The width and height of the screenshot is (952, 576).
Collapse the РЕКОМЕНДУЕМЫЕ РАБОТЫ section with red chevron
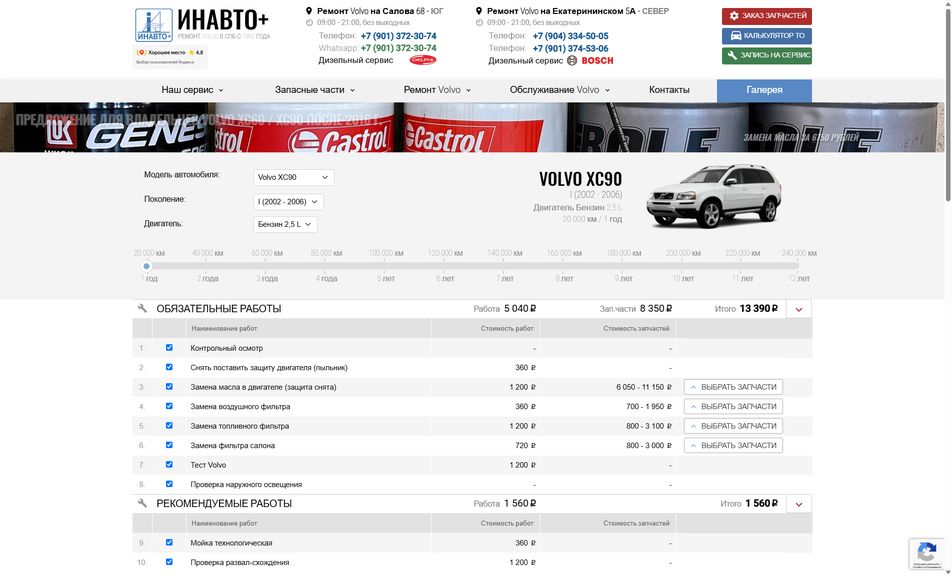(799, 504)
